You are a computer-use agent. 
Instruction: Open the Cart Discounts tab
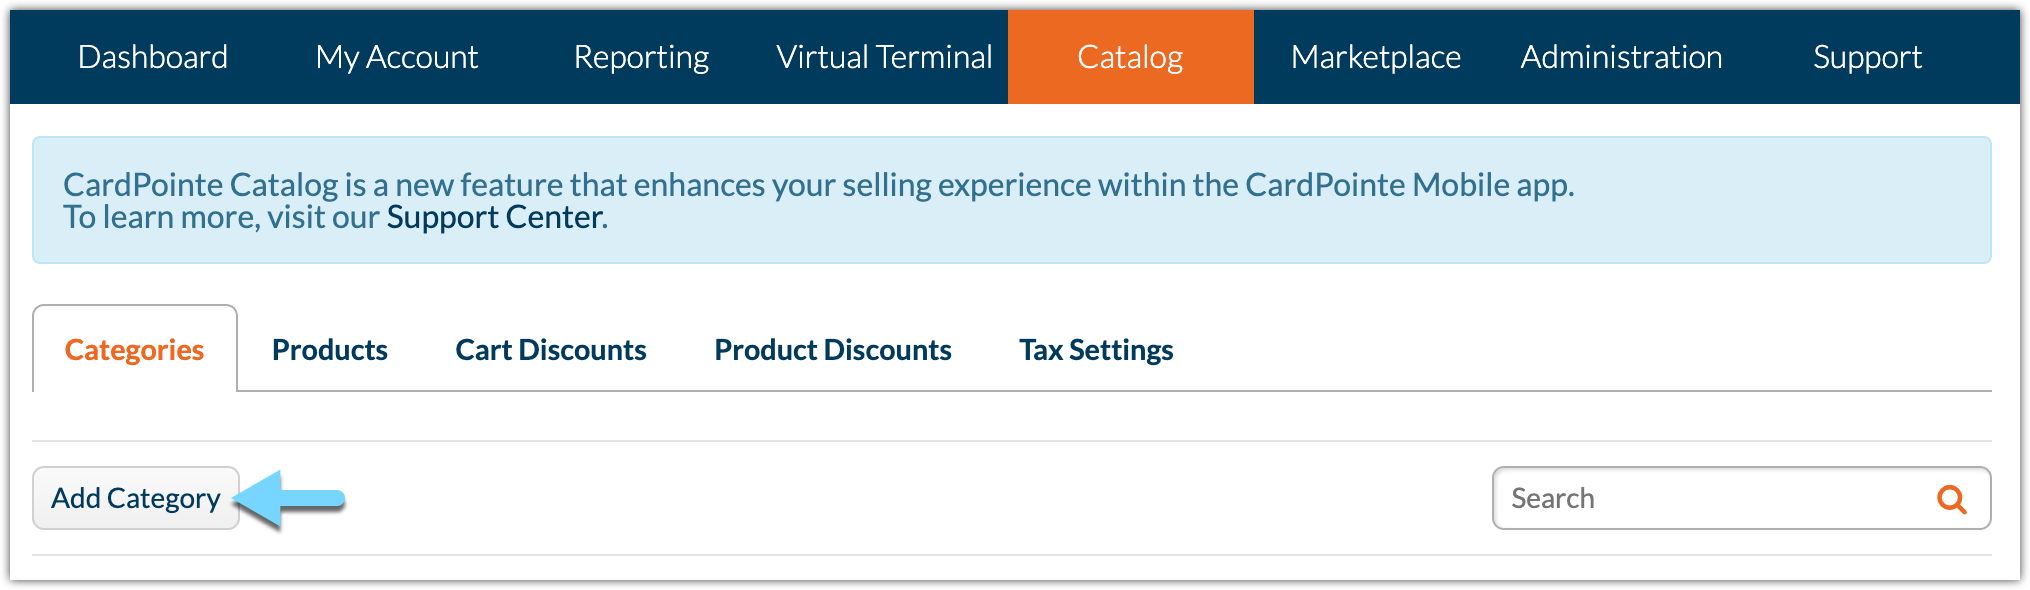tap(551, 350)
